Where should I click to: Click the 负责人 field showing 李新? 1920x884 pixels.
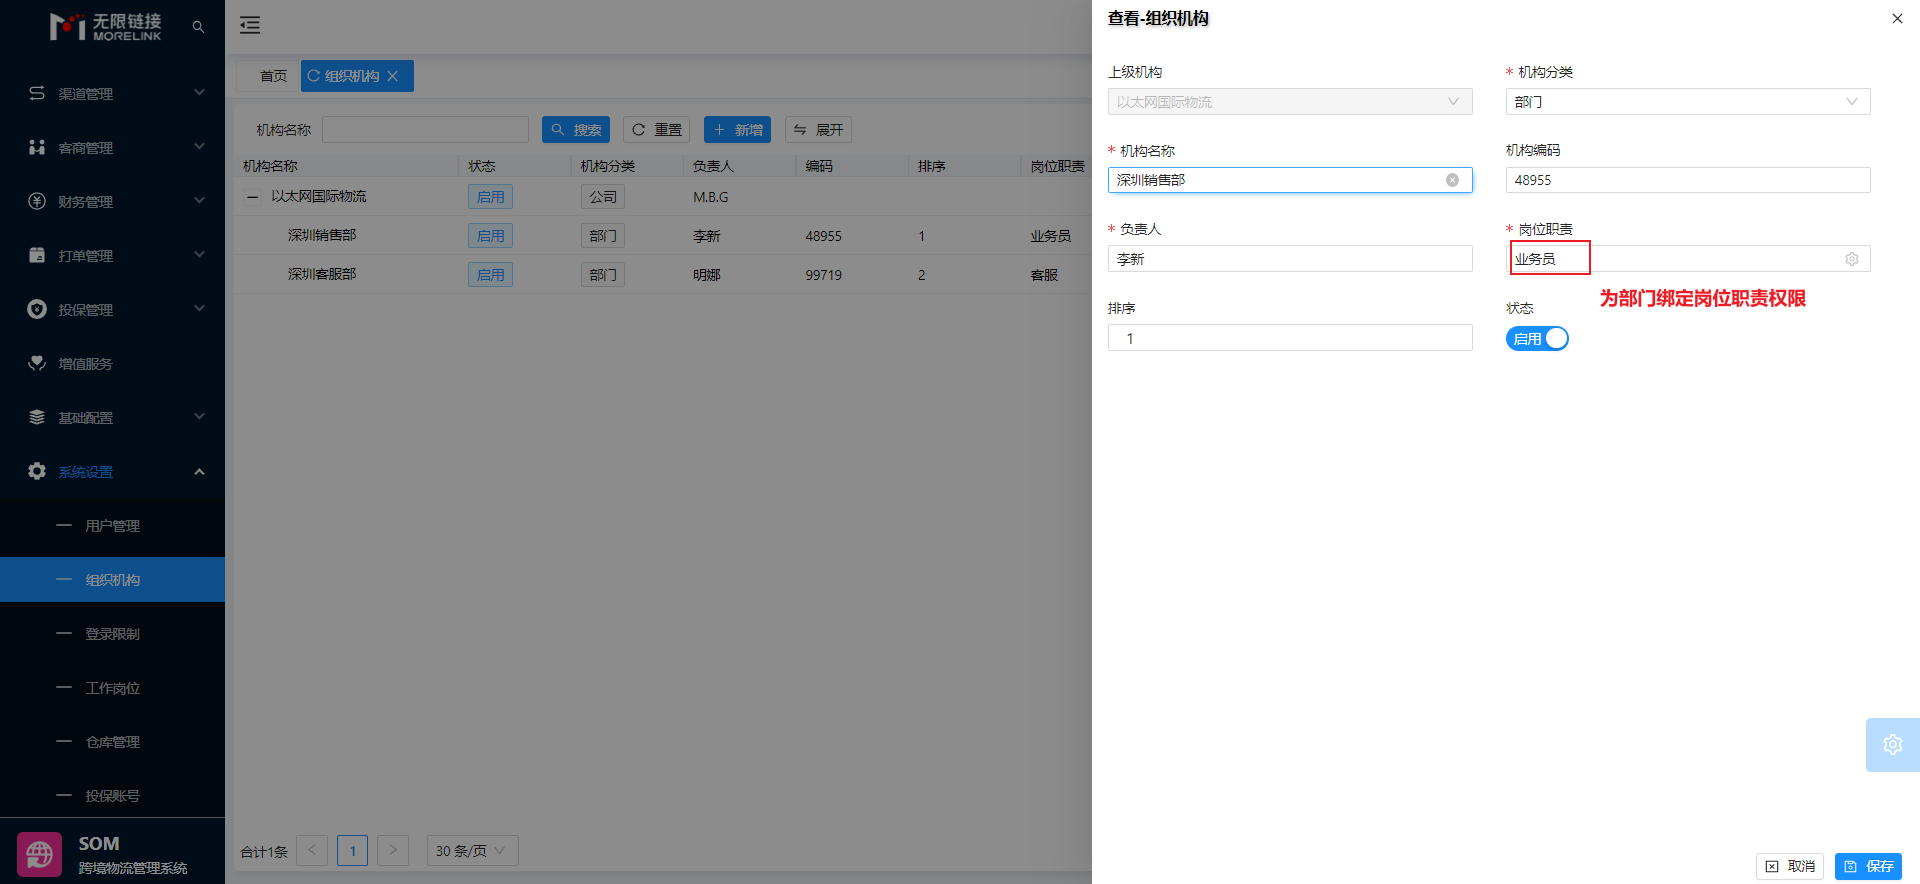point(1290,259)
